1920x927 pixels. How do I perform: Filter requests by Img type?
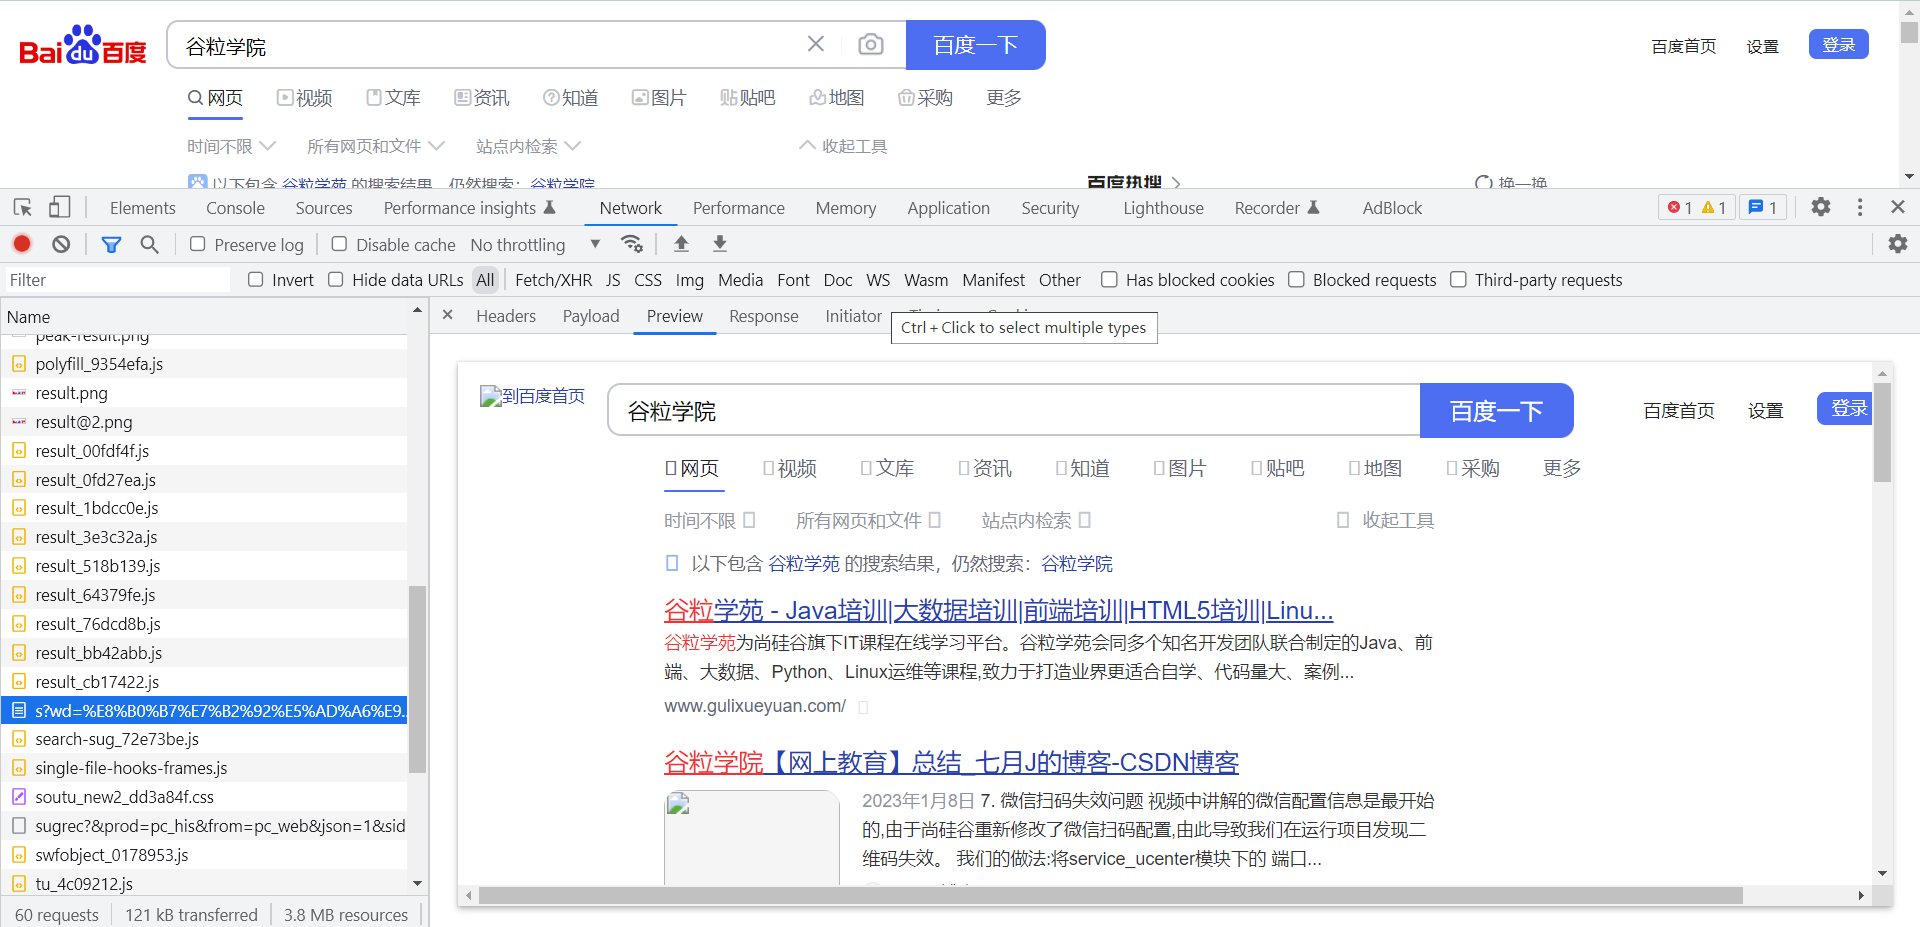point(689,280)
